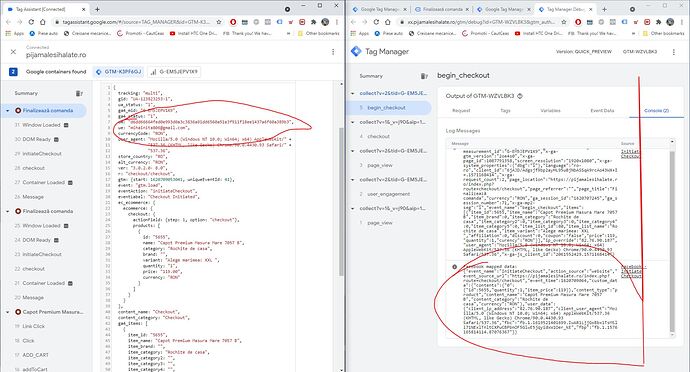Collapse the Capot Premium Masura event group
Screen dimensions: 690x372
pos(7,312)
